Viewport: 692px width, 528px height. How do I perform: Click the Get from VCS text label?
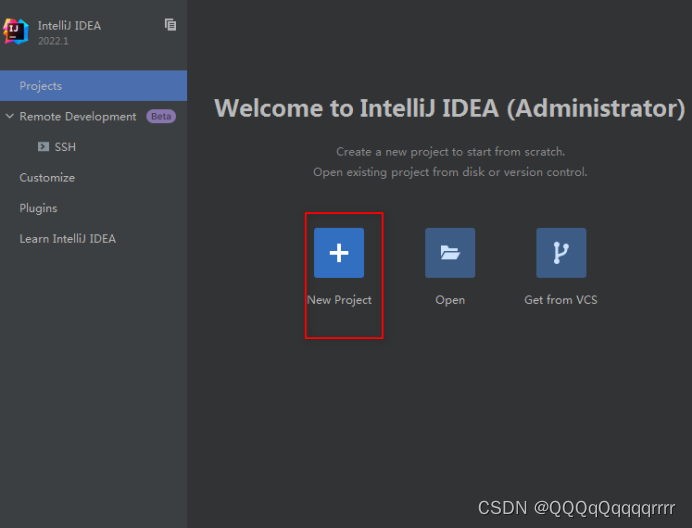[561, 300]
